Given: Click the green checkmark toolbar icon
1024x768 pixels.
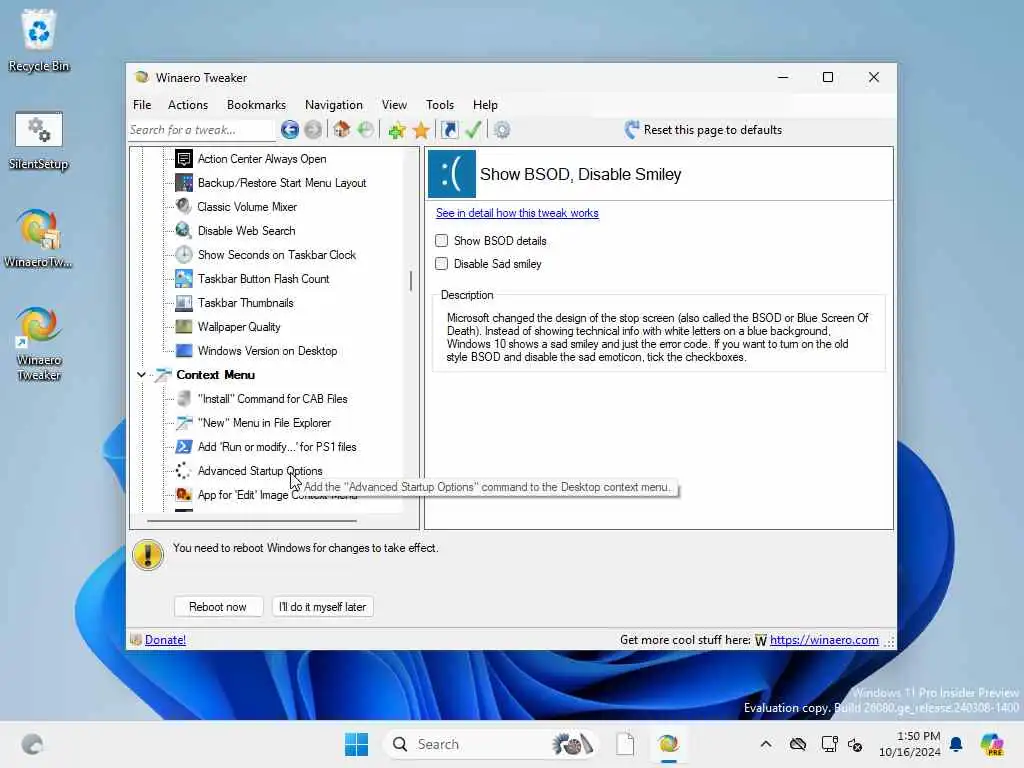Looking at the screenshot, I should (473, 129).
